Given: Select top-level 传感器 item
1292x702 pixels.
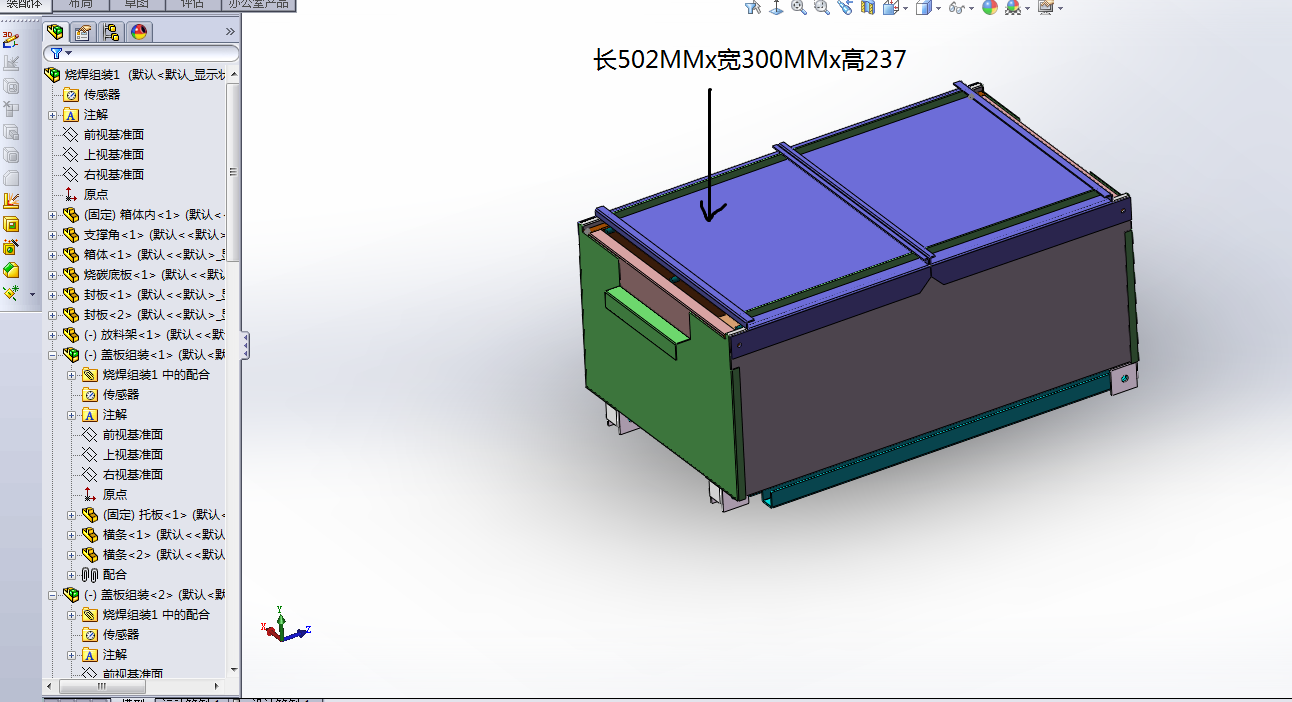Looking at the screenshot, I should 101,94.
